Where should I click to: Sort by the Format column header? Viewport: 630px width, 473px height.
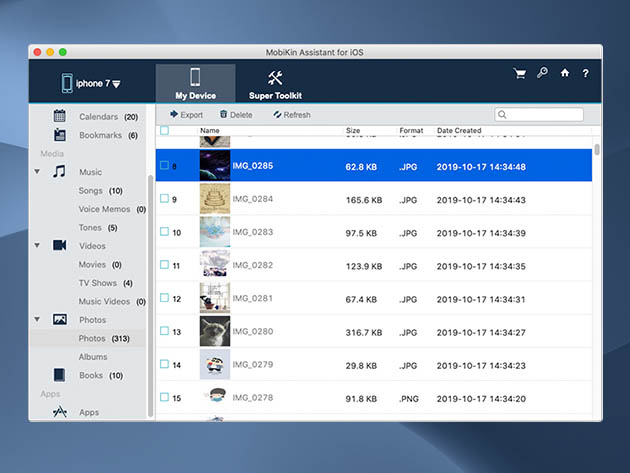411,131
